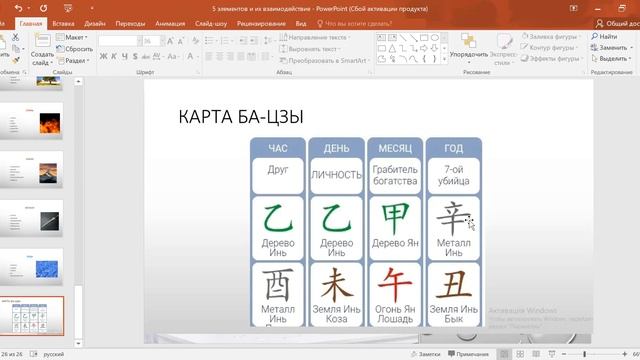Click Преобразовать в SmartArt button
640x360 pixels.
(324, 60)
